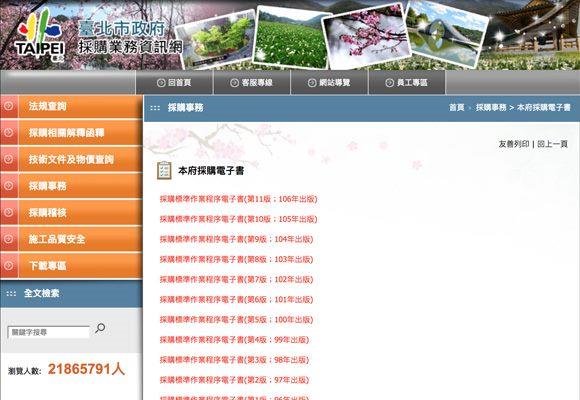Click the 首頁 breadcrumb link

pyautogui.click(x=456, y=108)
